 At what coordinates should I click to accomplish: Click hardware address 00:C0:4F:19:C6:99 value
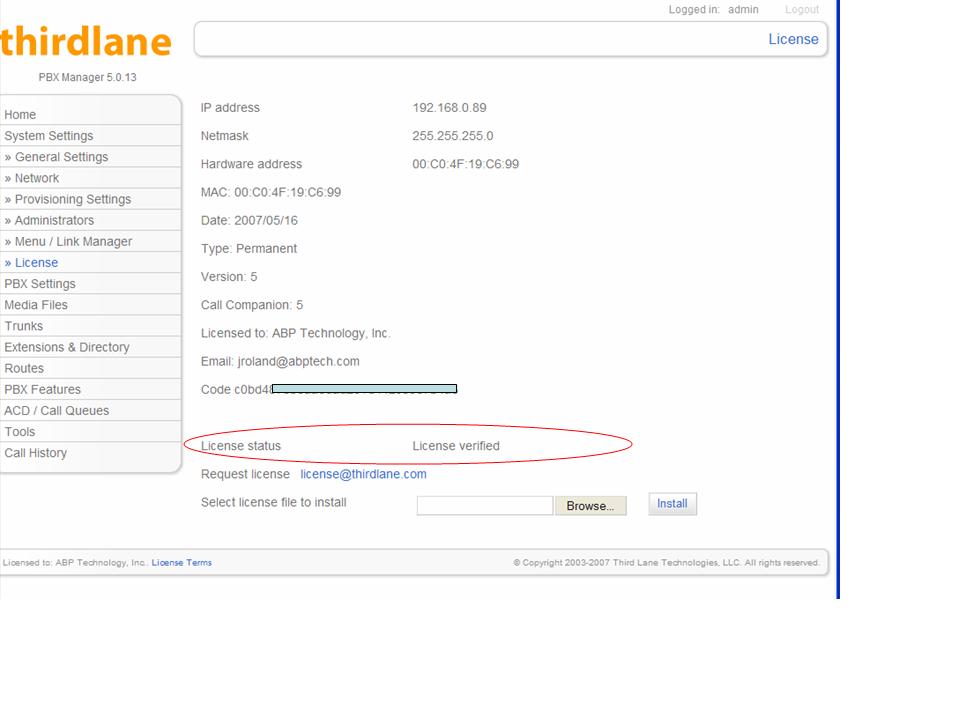(465, 164)
